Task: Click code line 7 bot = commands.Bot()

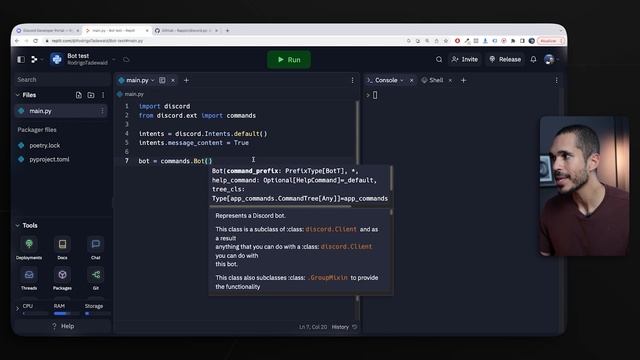Action: [x=176, y=161]
